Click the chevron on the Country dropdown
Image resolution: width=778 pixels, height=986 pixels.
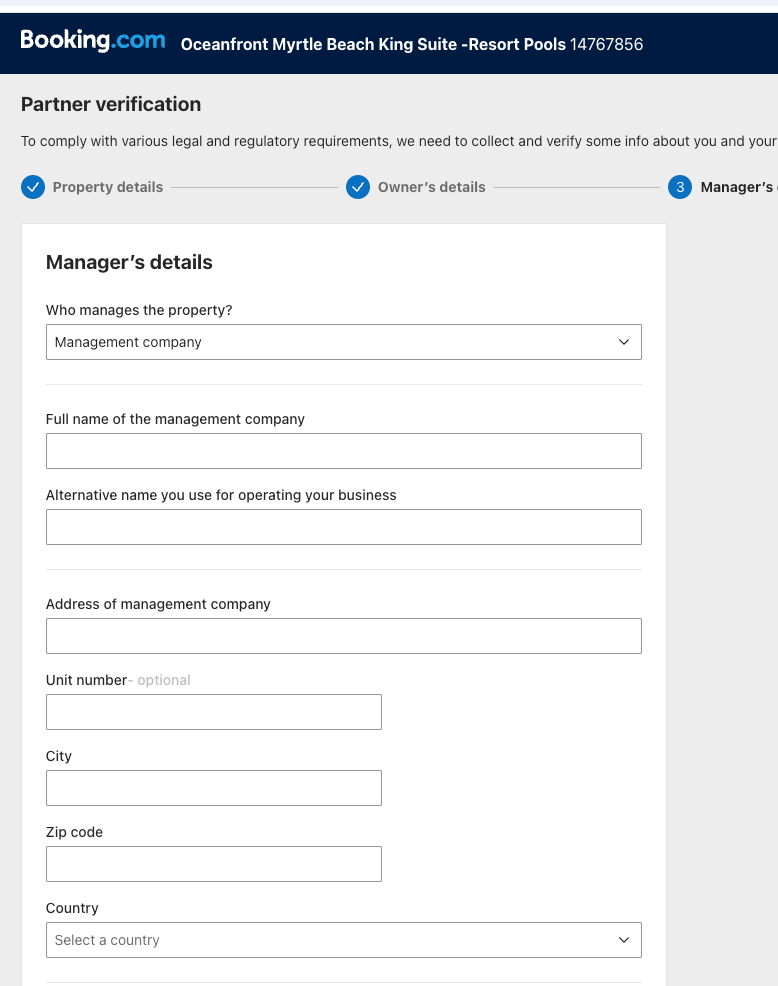tap(623, 940)
